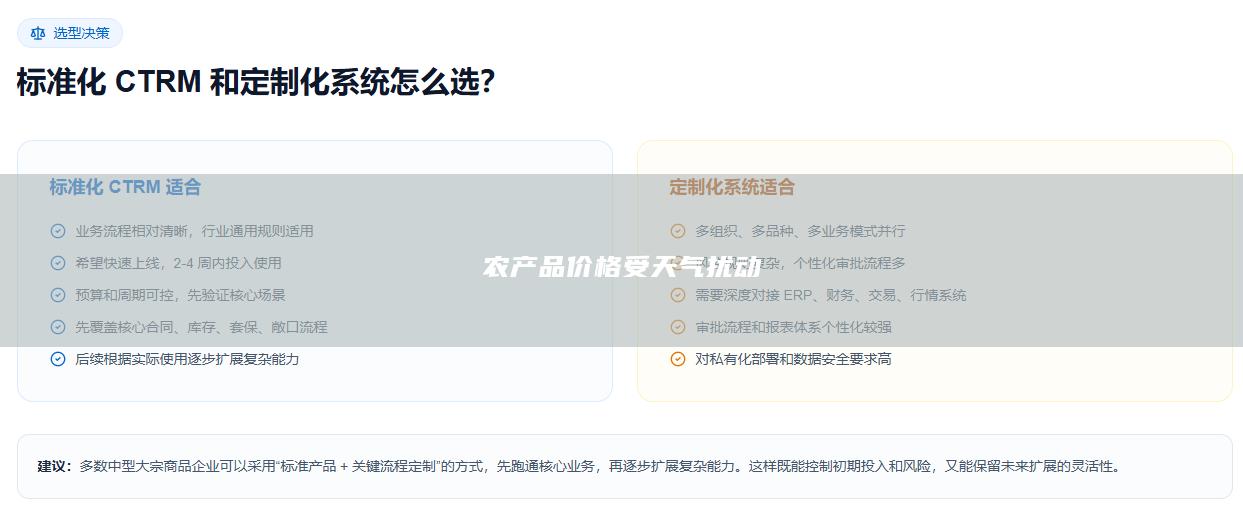Image resolution: width=1243 pixels, height=521 pixels.
Task: Click check icon beside 对私有化部署
Action: (x=678, y=359)
